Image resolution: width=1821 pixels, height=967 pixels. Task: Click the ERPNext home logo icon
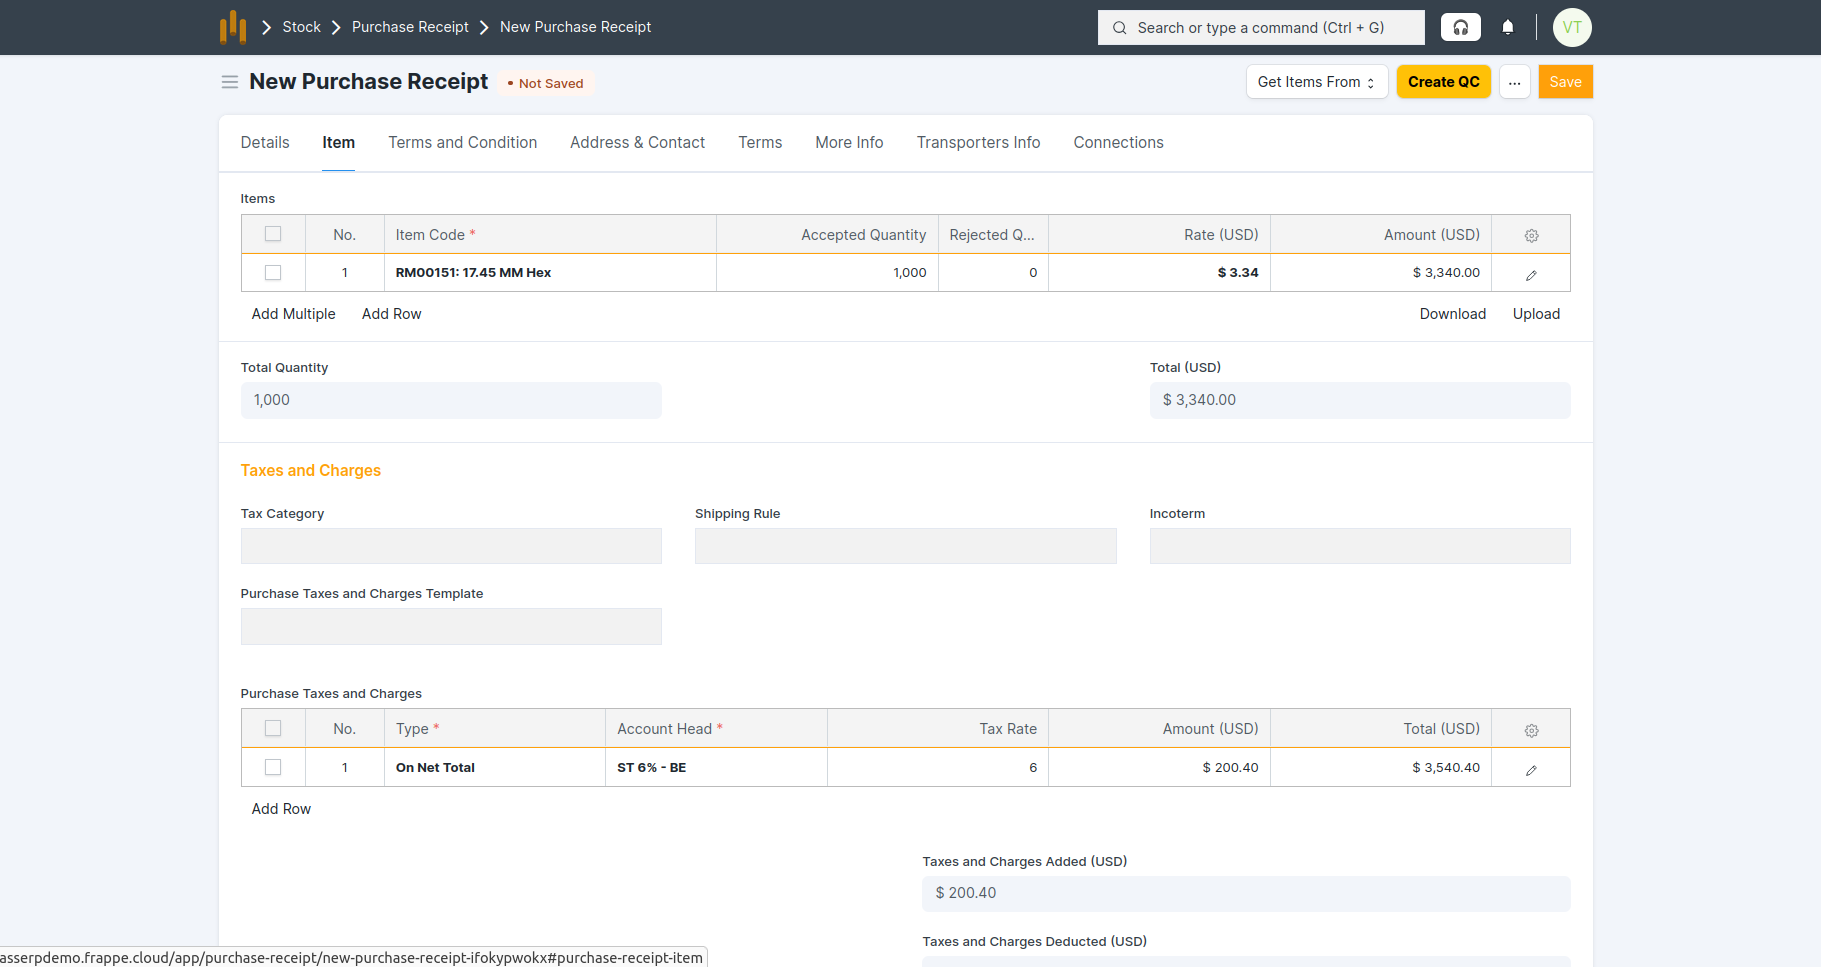233,27
